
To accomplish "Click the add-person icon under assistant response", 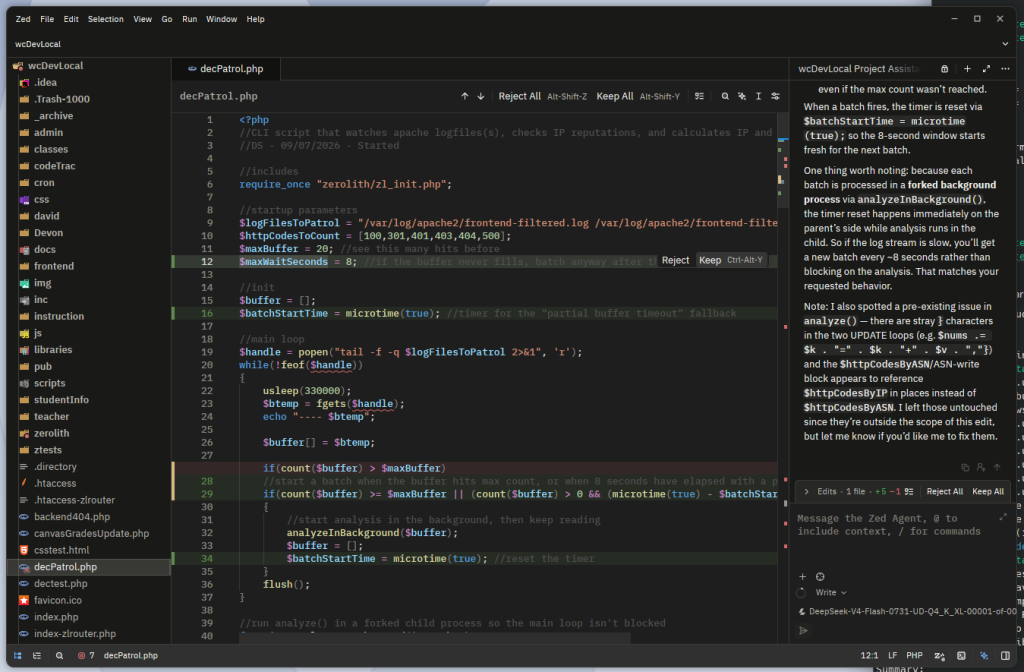I will 981,467.
